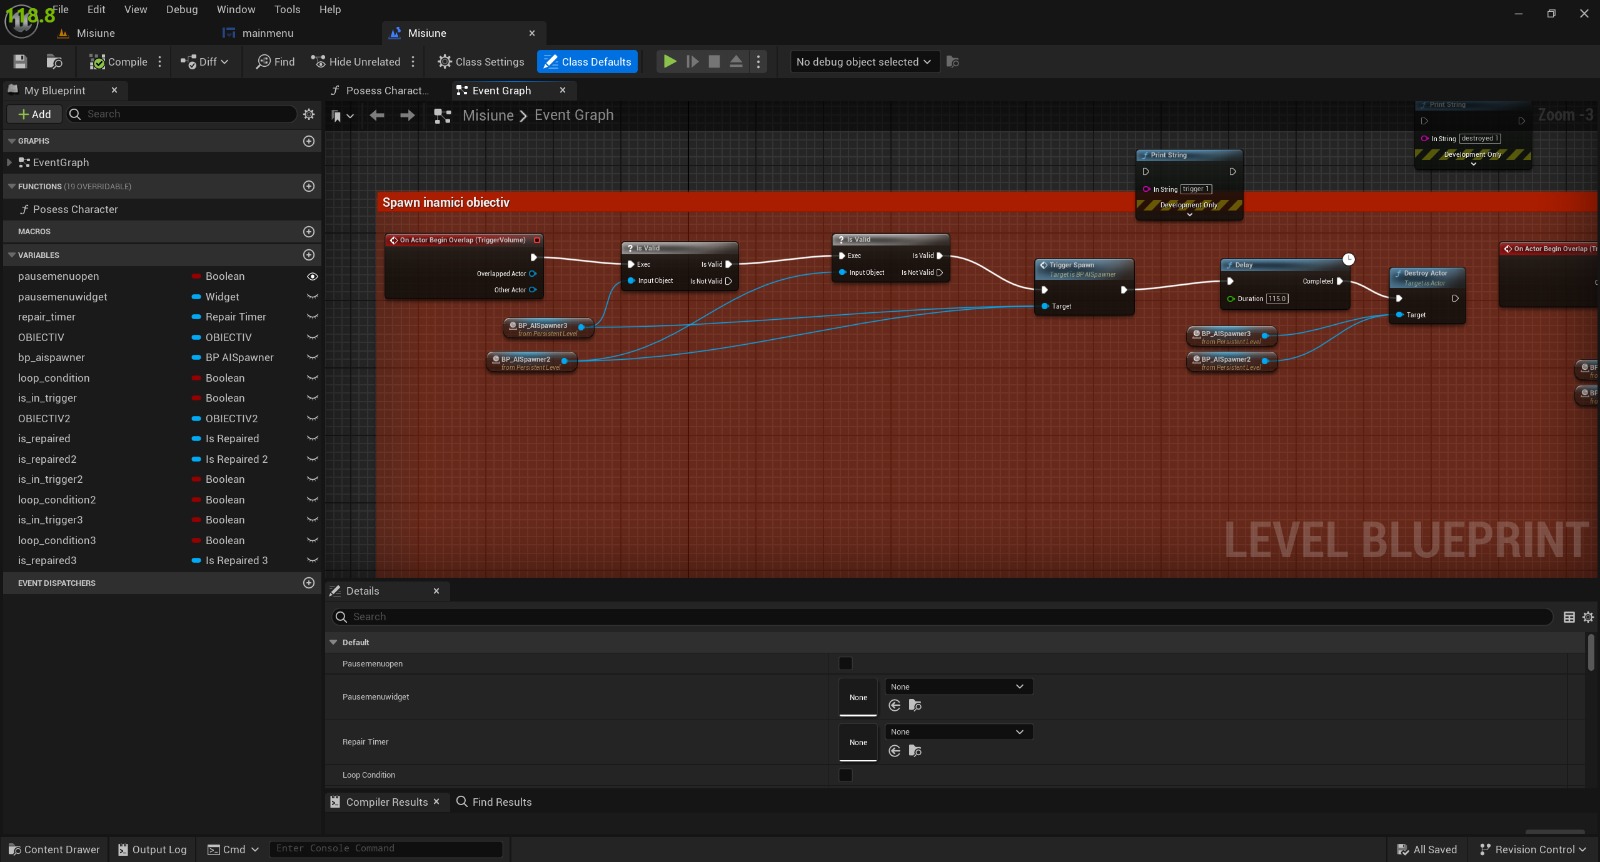Open the graph bookmarks dropdown

[343, 116]
